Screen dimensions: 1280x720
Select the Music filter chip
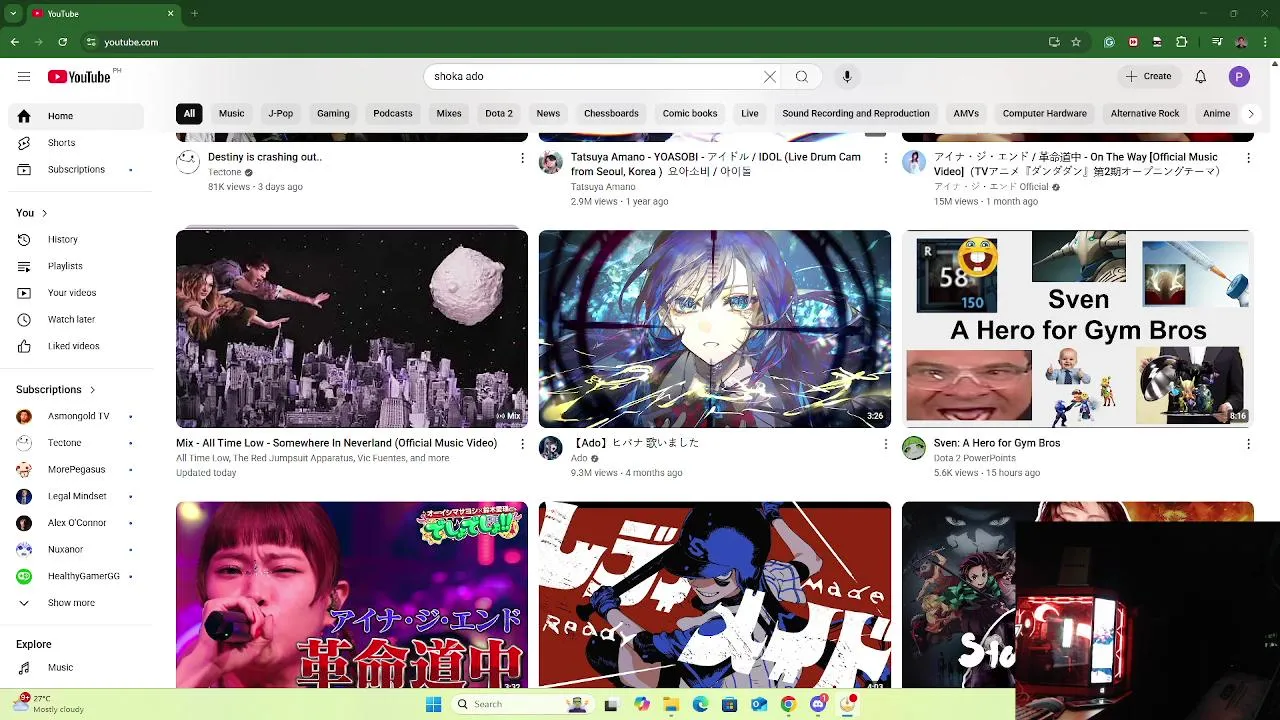231,114
